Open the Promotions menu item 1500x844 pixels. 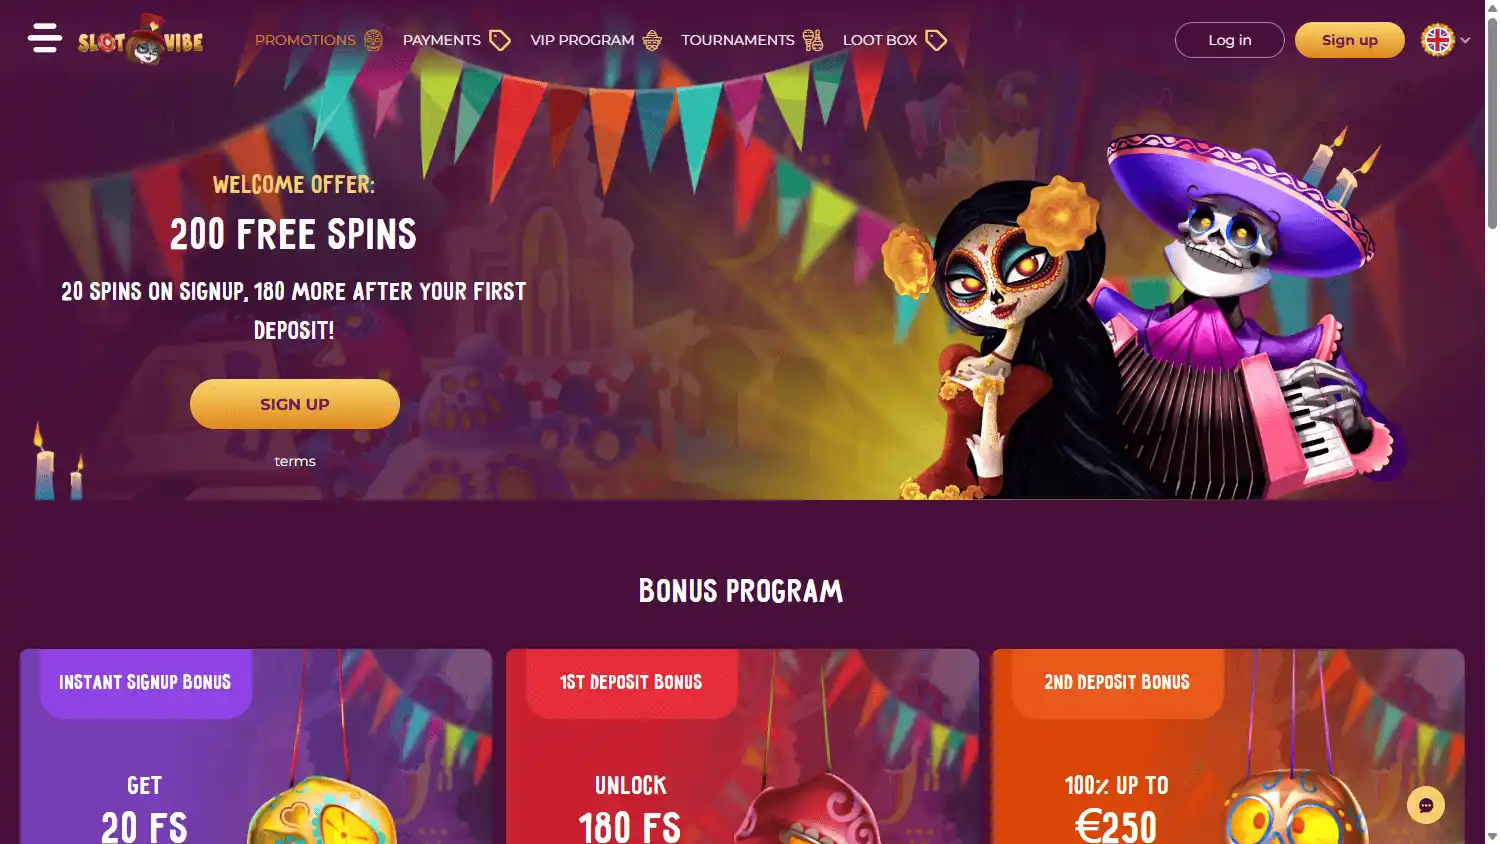pyautogui.click(x=305, y=40)
